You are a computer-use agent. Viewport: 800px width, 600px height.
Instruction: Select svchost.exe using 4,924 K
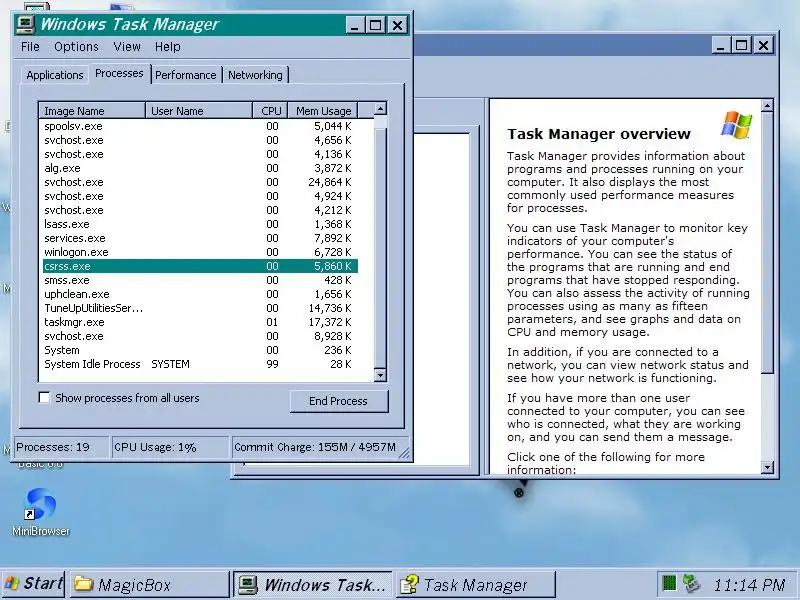pyautogui.click(x=200, y=196)
